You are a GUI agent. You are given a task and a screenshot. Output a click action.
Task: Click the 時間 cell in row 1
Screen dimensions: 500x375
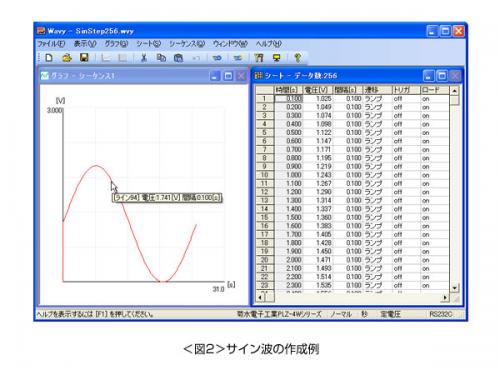click(x=288, y=99)
